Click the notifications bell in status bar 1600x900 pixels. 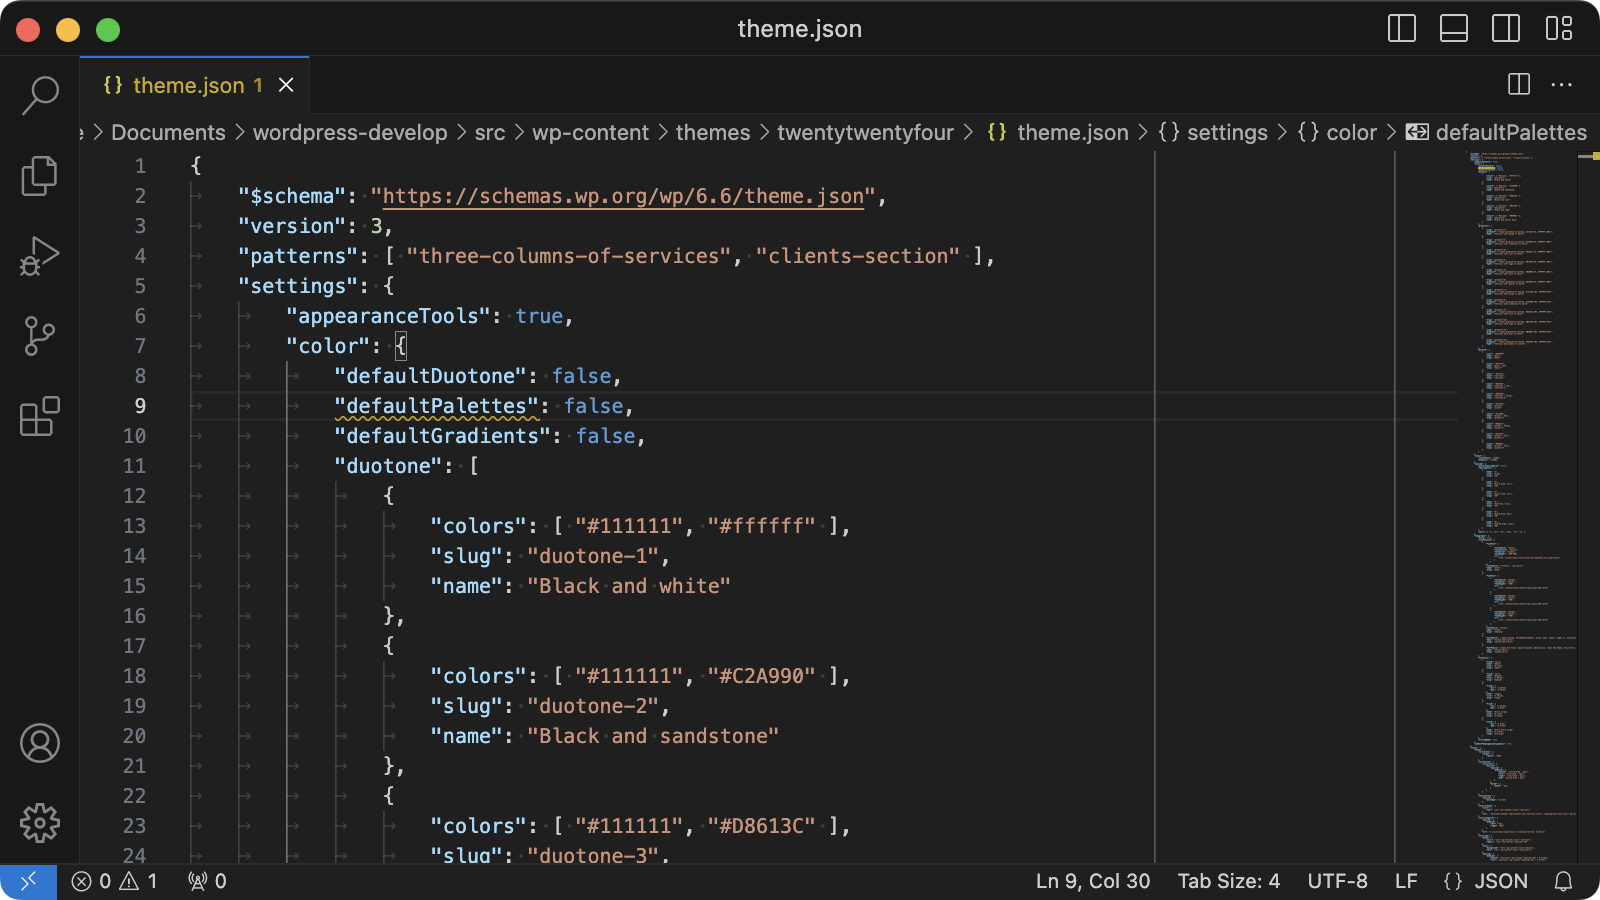click(x=1563, y=881)
